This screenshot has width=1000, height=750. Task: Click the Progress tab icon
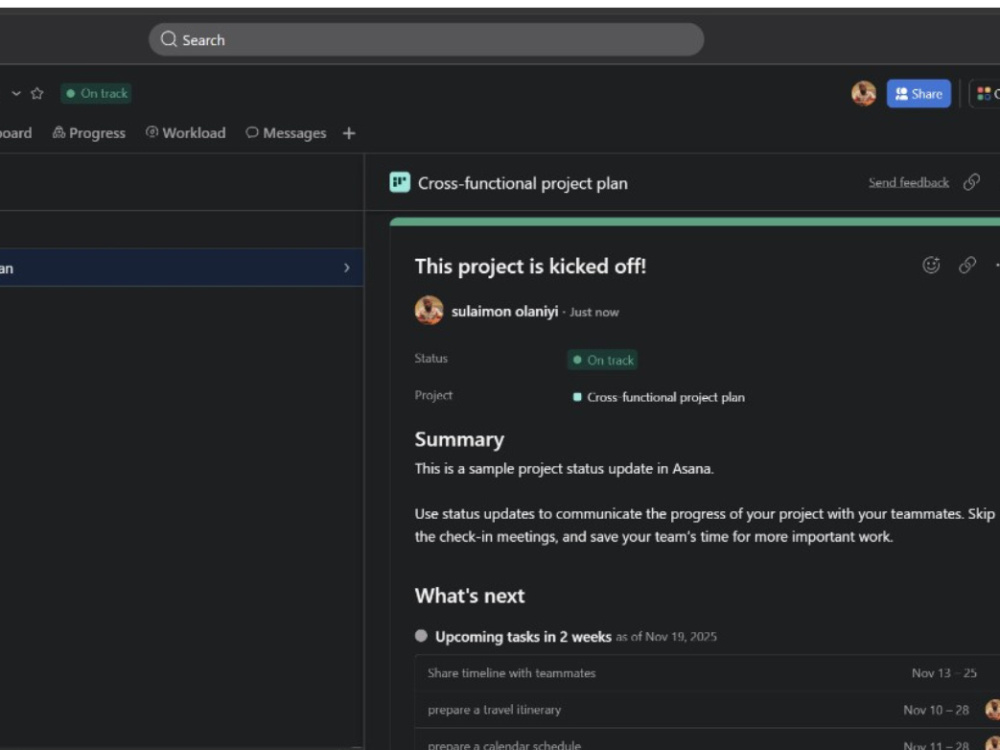point(59,133)
